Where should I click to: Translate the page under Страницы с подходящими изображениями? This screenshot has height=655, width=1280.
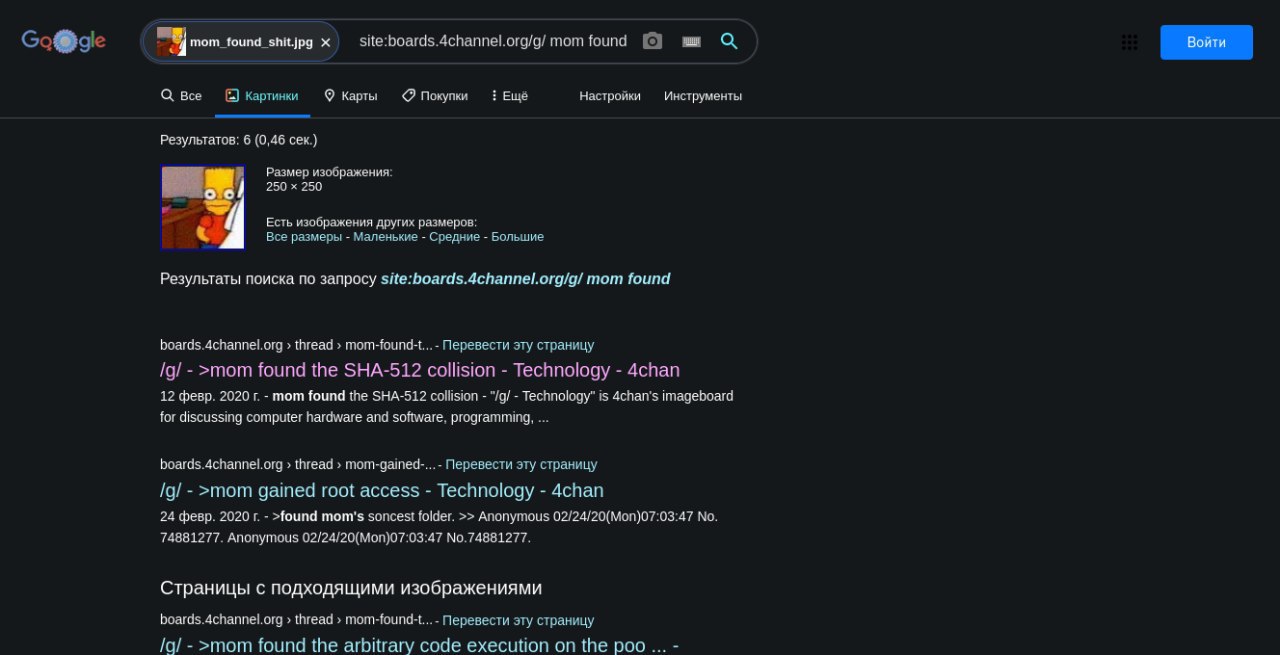(518, 620)
